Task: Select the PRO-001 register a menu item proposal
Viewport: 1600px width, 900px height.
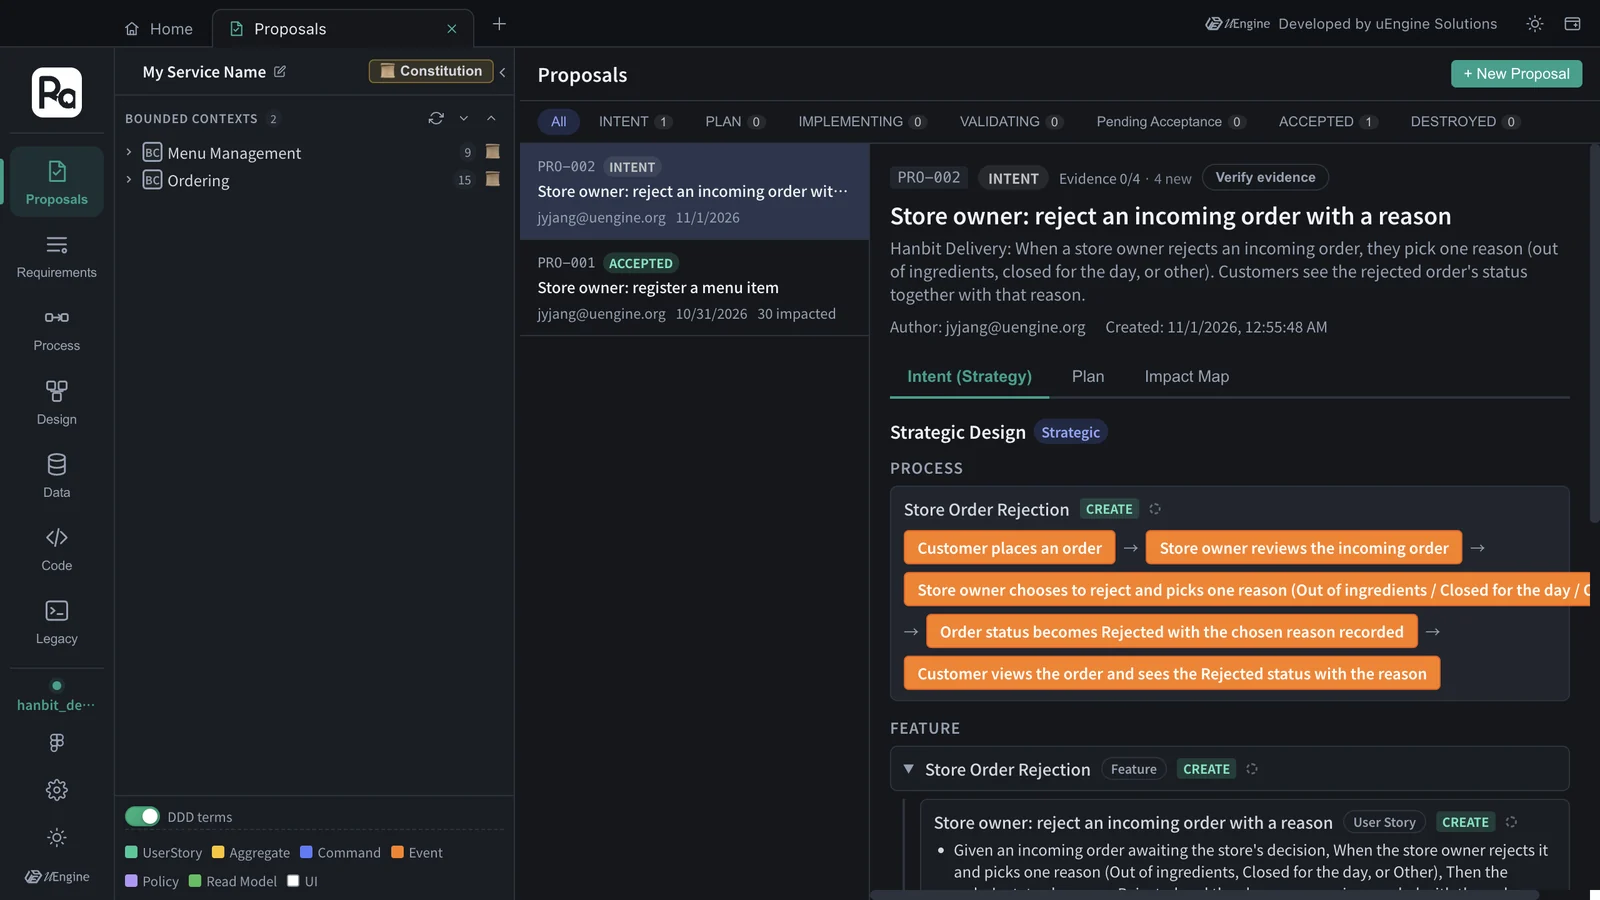Action: tap(694, 288)
